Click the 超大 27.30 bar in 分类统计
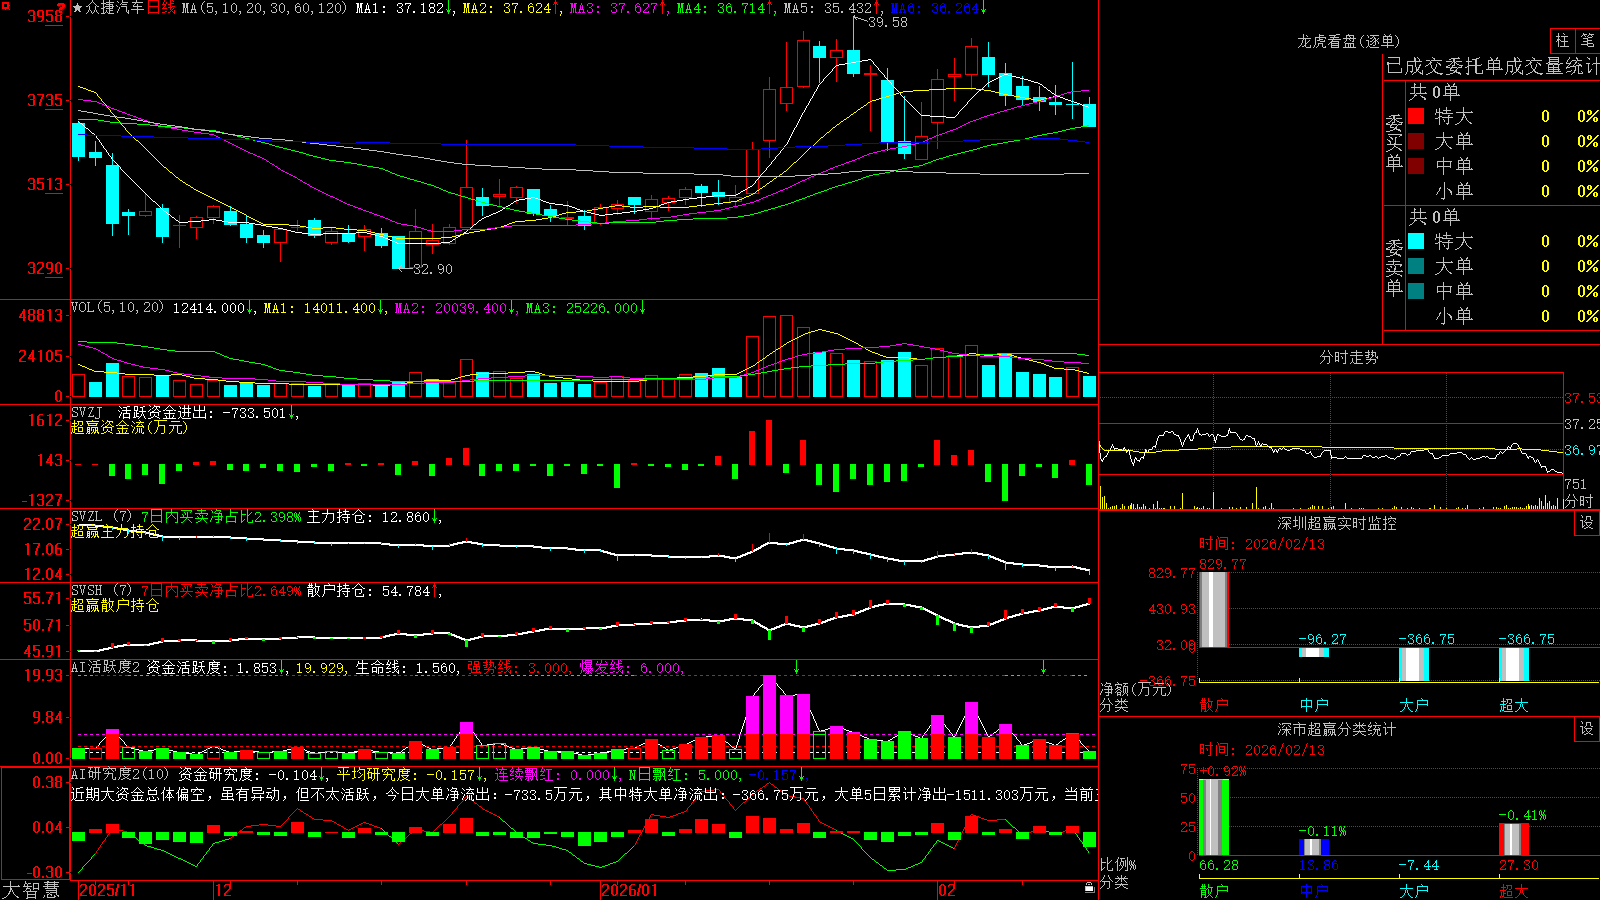Viewport: 1600px width, 900px height. 1514,839
